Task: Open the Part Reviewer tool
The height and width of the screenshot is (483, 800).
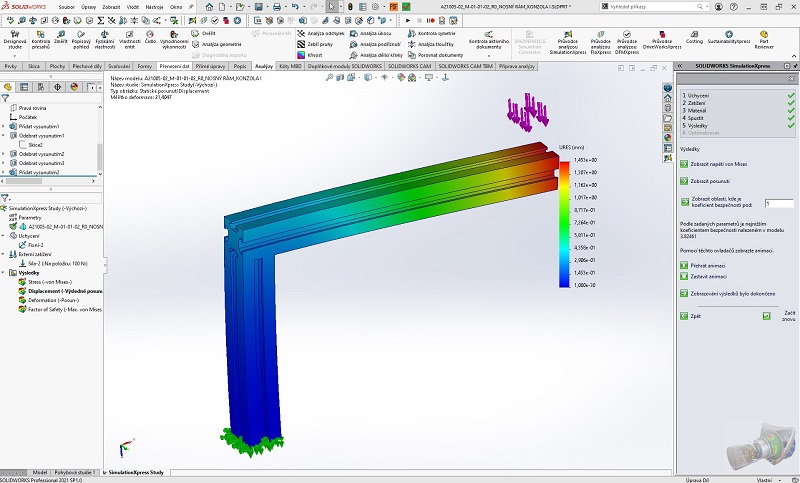Action: [764, 38]
